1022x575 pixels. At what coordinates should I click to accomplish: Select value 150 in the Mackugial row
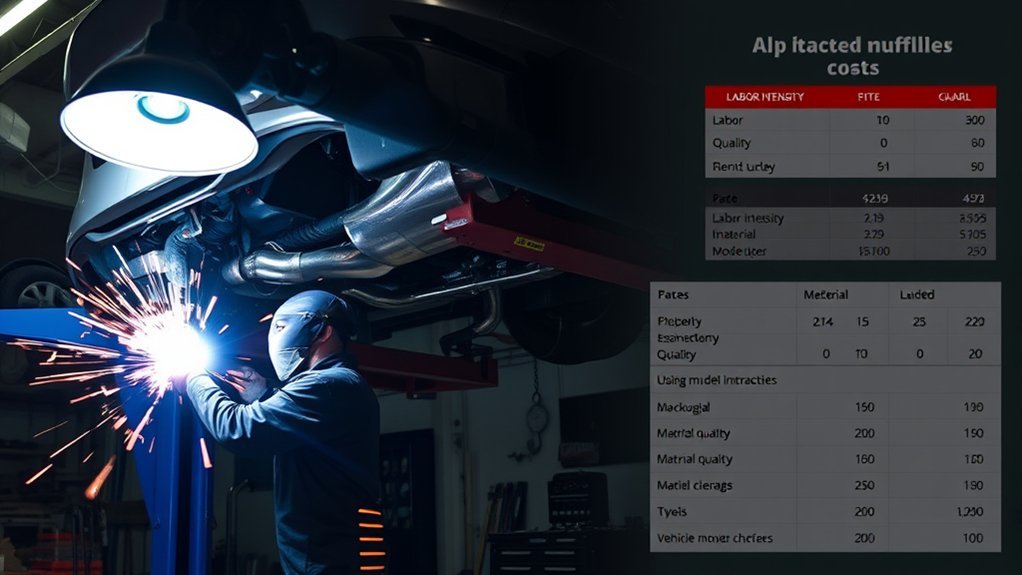click(864, 407)
